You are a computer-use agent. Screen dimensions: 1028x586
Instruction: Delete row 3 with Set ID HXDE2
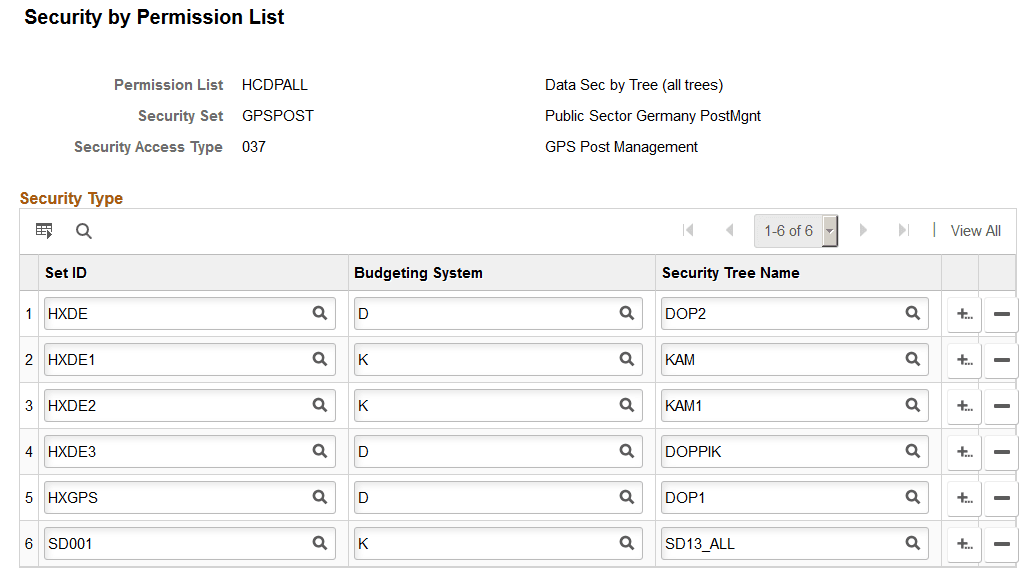click(1000, 405)
